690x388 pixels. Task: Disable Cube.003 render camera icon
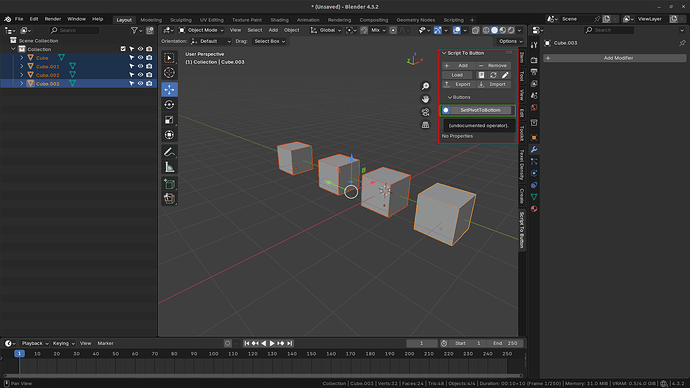(x=149, y=84)
